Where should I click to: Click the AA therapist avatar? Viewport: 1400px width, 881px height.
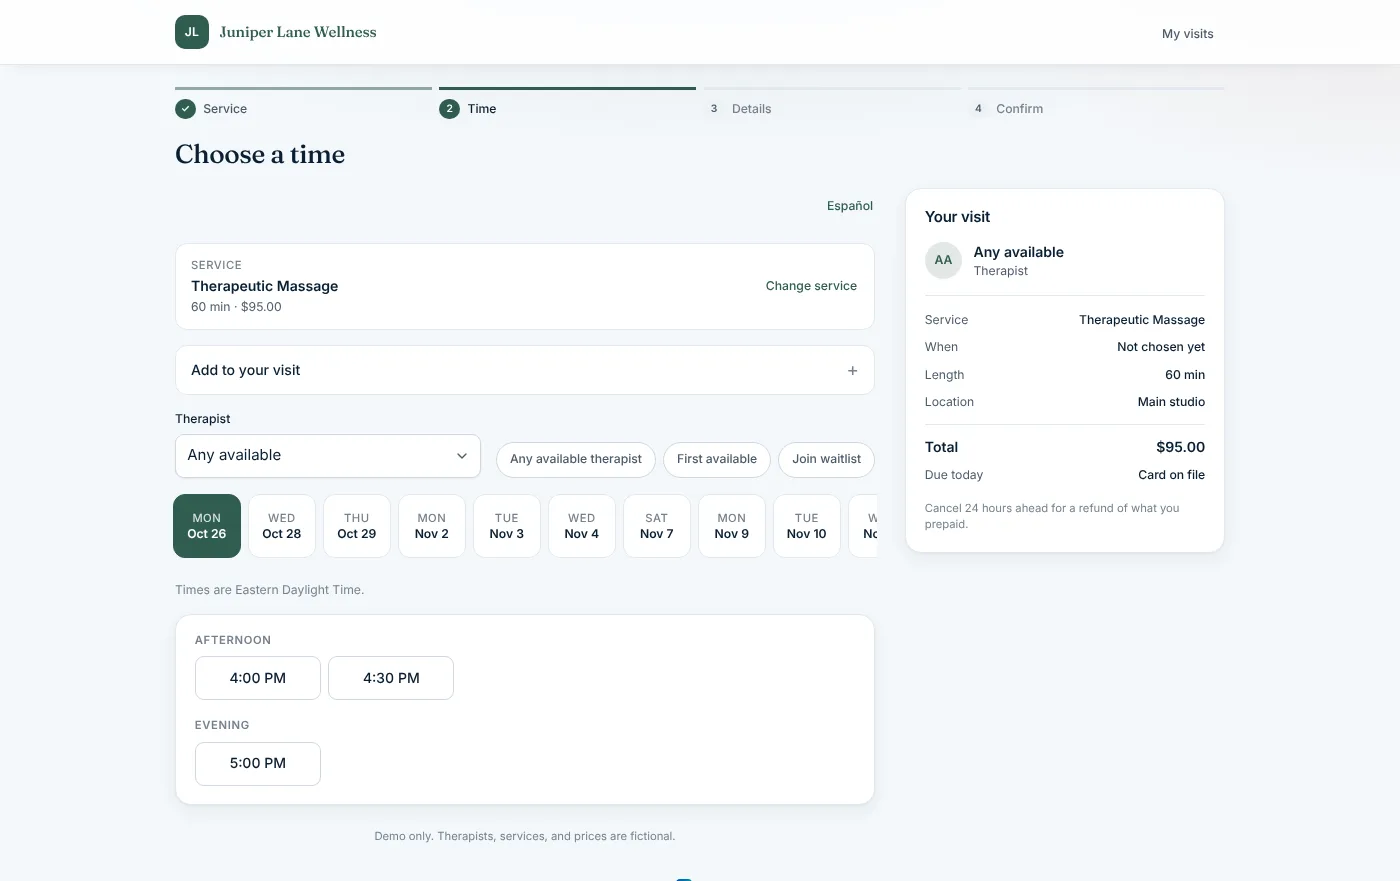click(943, 260)
